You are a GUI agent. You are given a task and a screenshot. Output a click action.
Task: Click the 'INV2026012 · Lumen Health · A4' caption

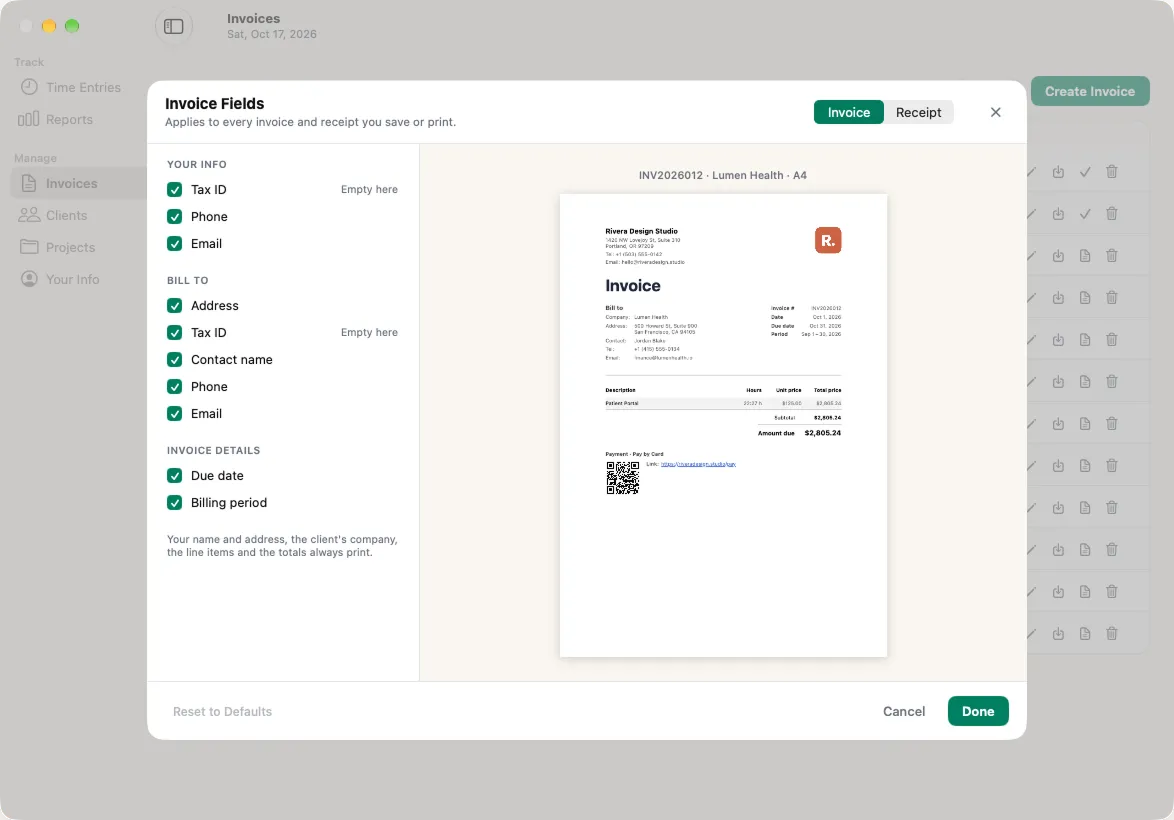point(723,175)
